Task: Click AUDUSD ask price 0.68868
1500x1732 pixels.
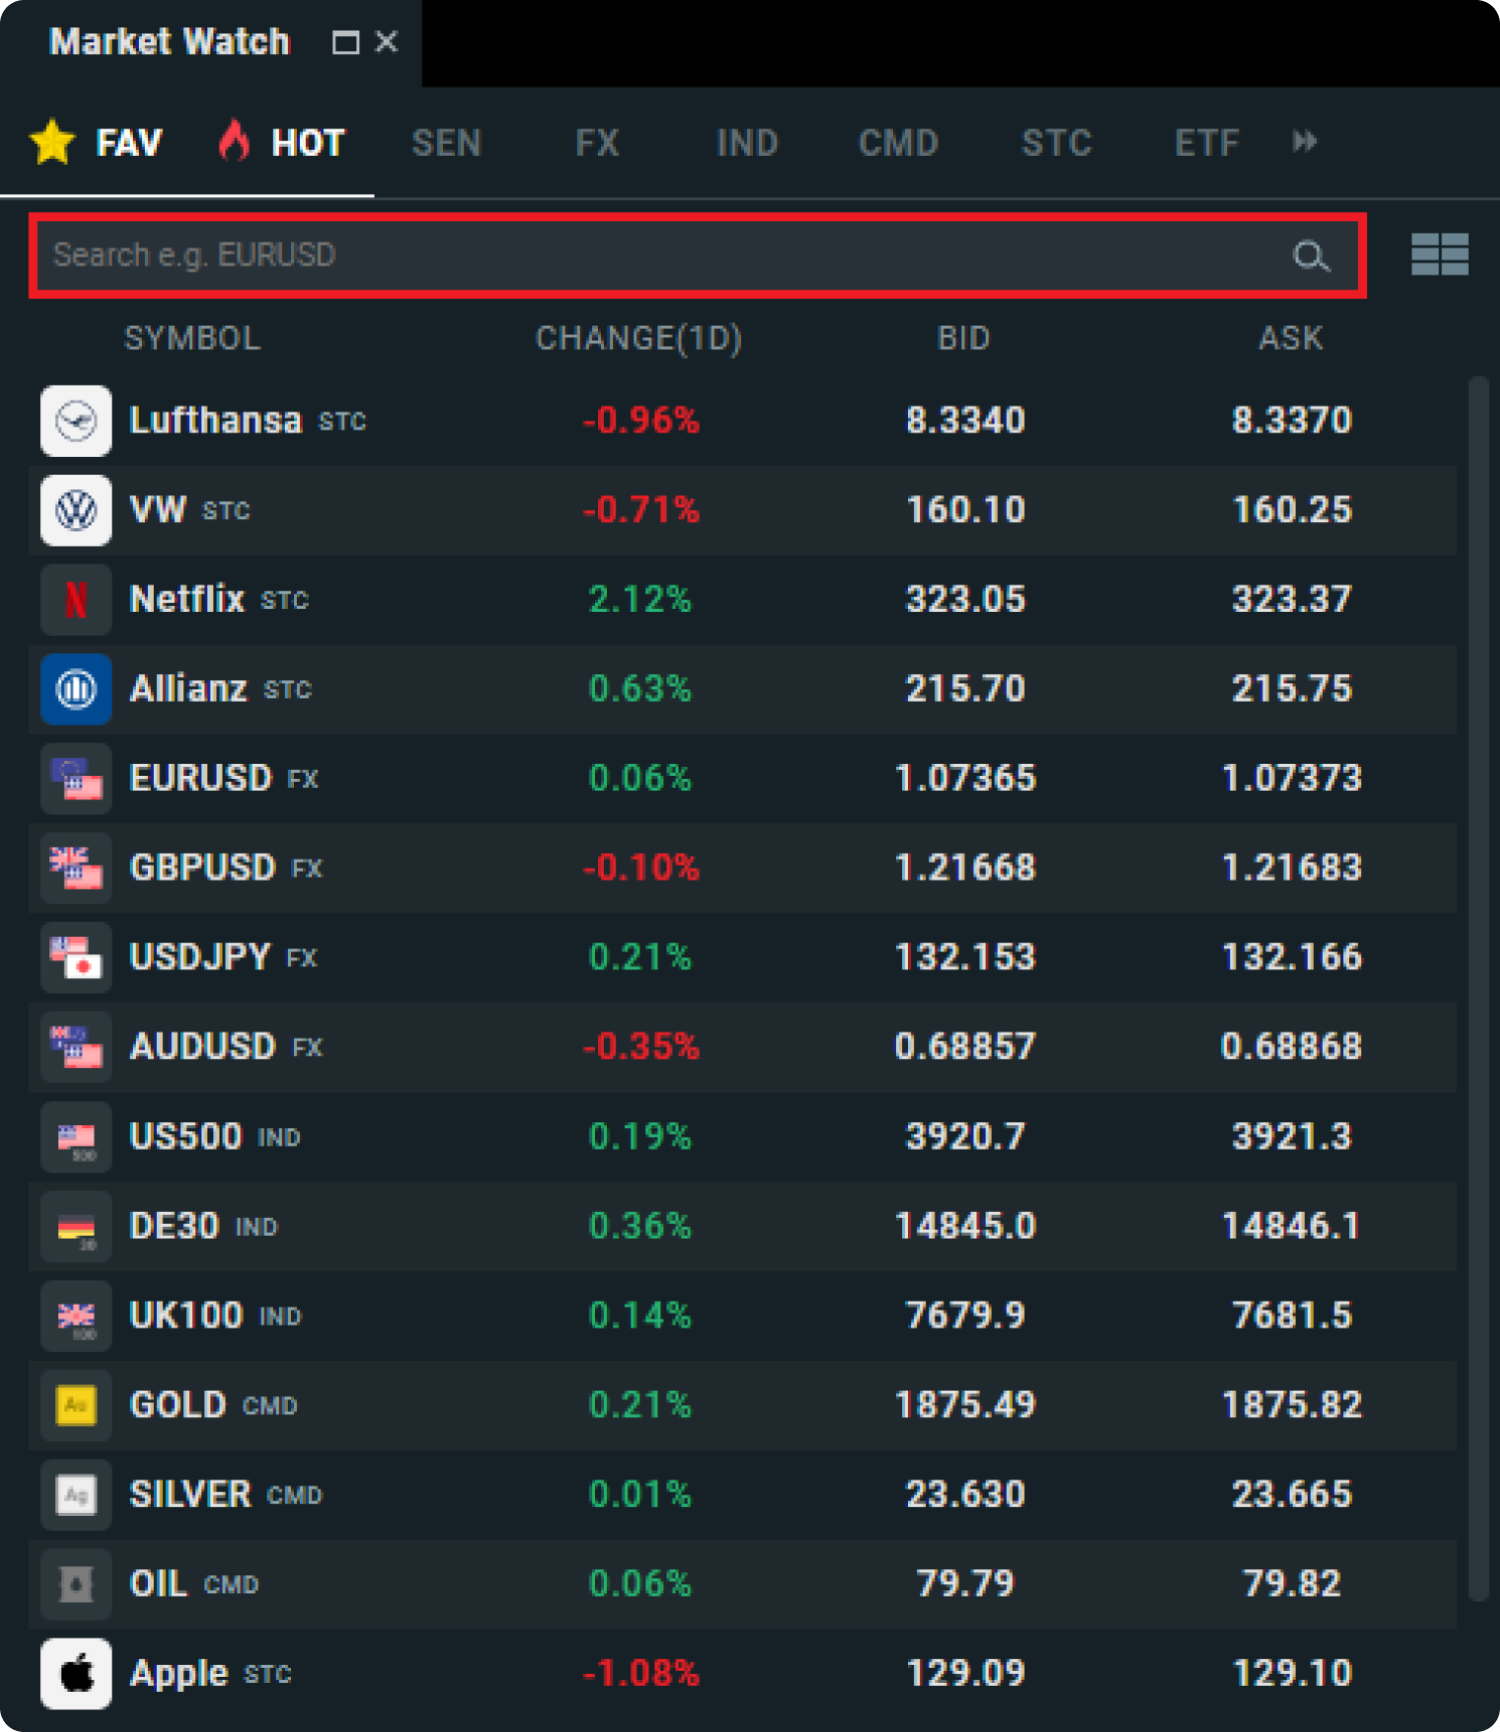Action: coord(1292,1047)
